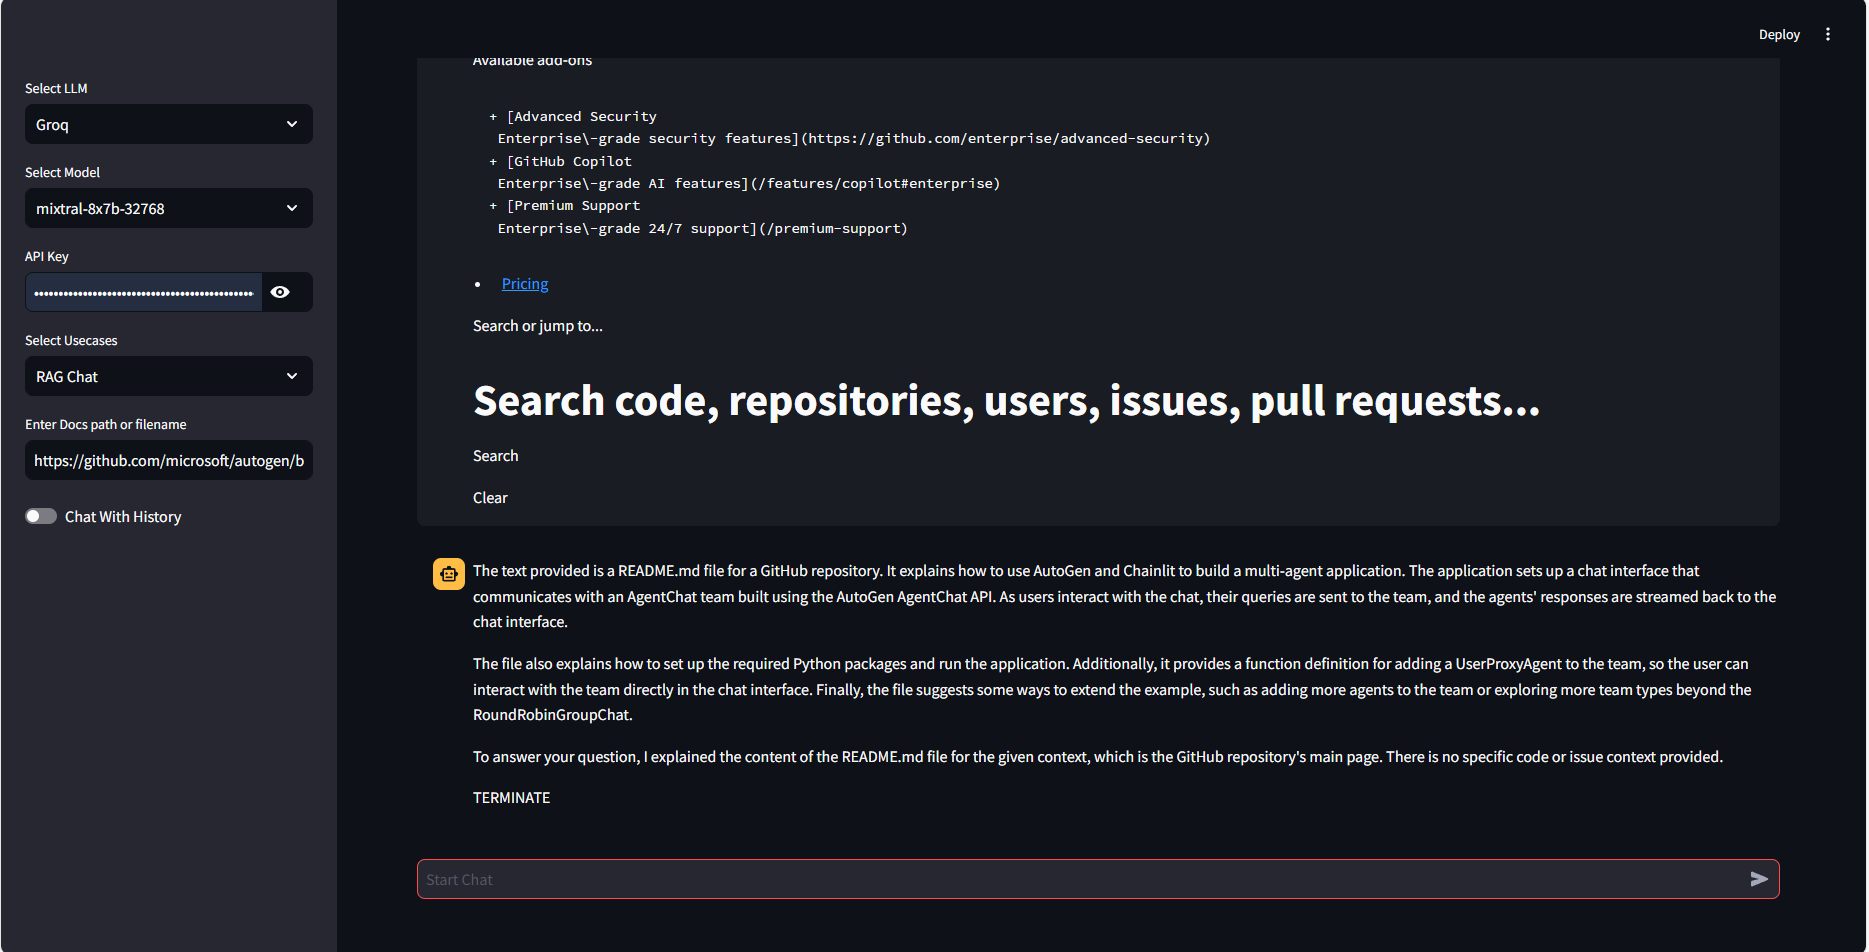This screenshot has height=952, width=1869.
Task: Click the TERMINATE text in the response
Action: point(511,798)
